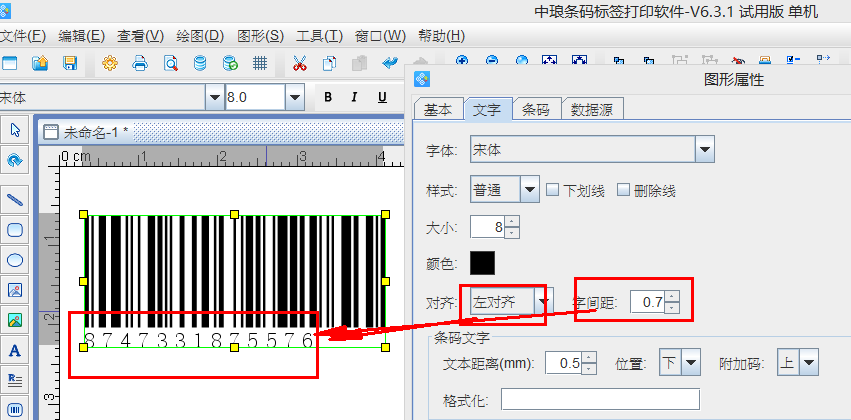Image resolution: width=851 pixels, height=420 pixels.
Task: Select the line drawing tool
Action: click(15, 198)
